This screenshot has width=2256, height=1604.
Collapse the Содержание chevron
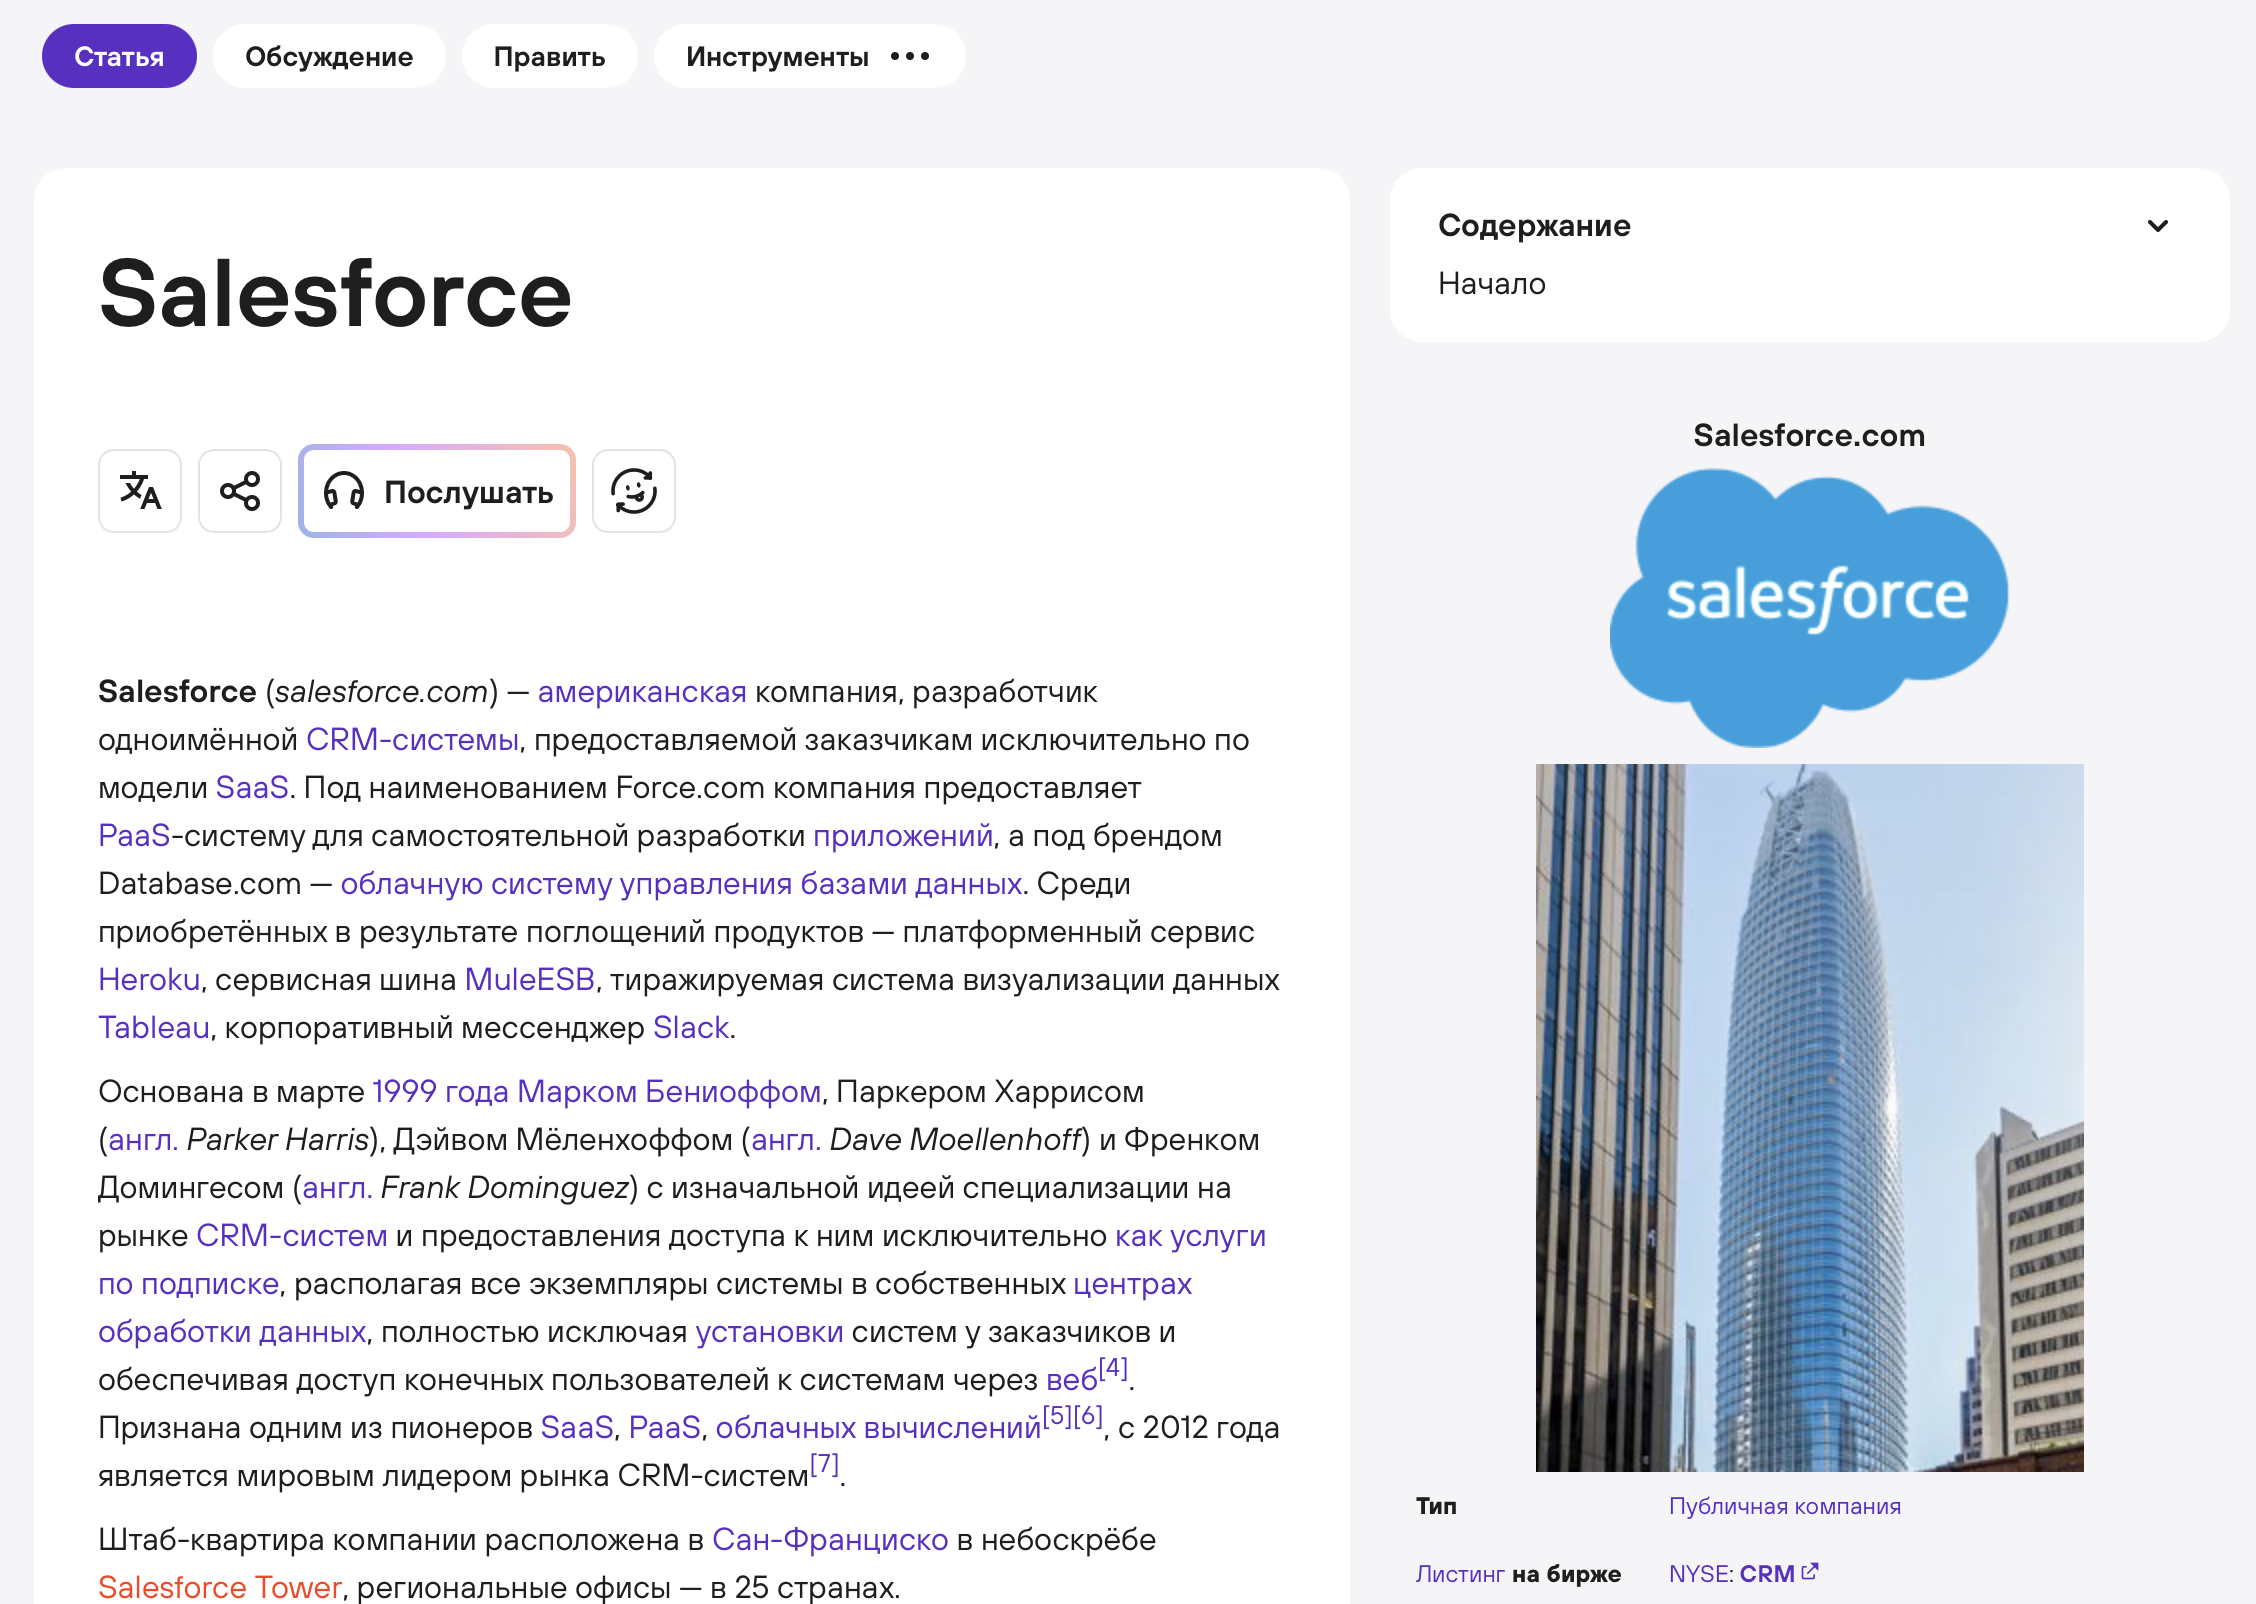click(x=2158, y=226)
